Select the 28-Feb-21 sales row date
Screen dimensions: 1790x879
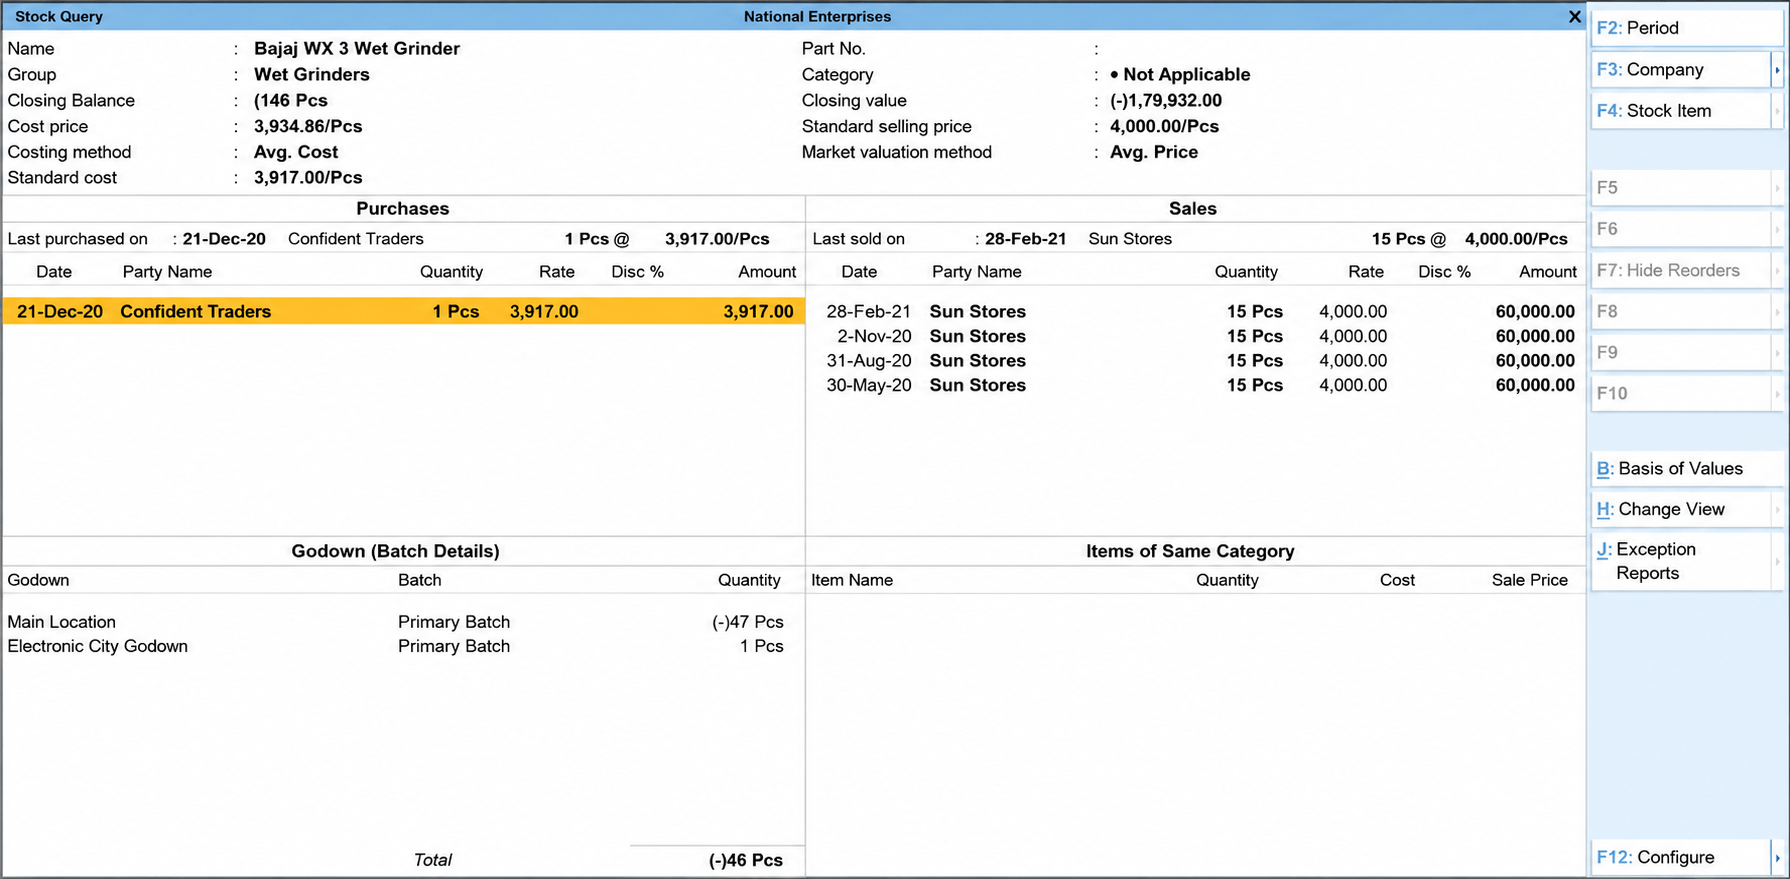click(869, 312)
